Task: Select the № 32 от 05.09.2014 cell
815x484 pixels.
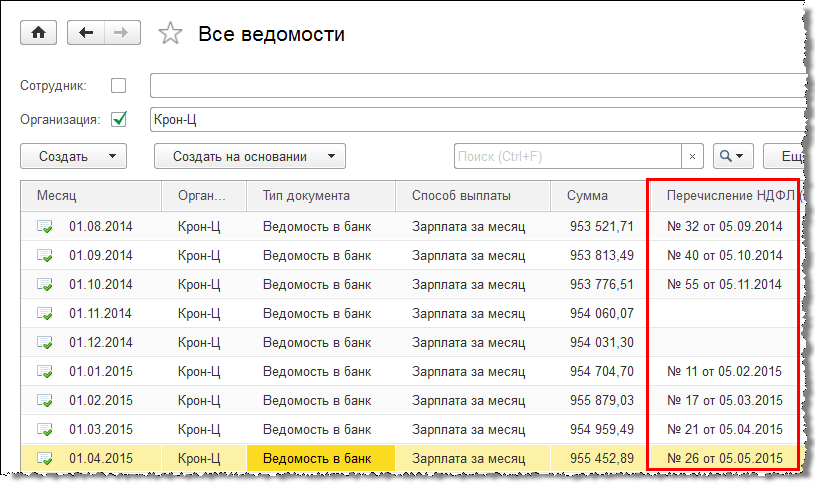Action: 724,227
